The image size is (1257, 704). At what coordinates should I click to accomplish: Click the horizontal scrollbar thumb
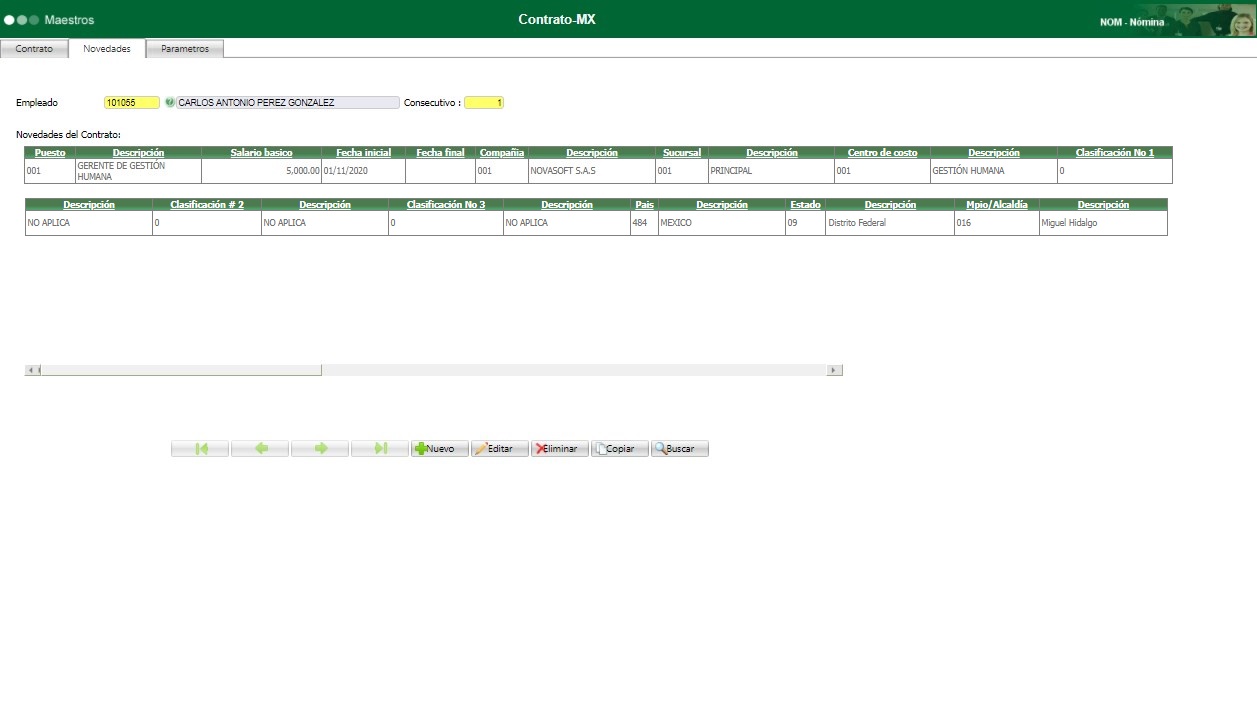181,370
